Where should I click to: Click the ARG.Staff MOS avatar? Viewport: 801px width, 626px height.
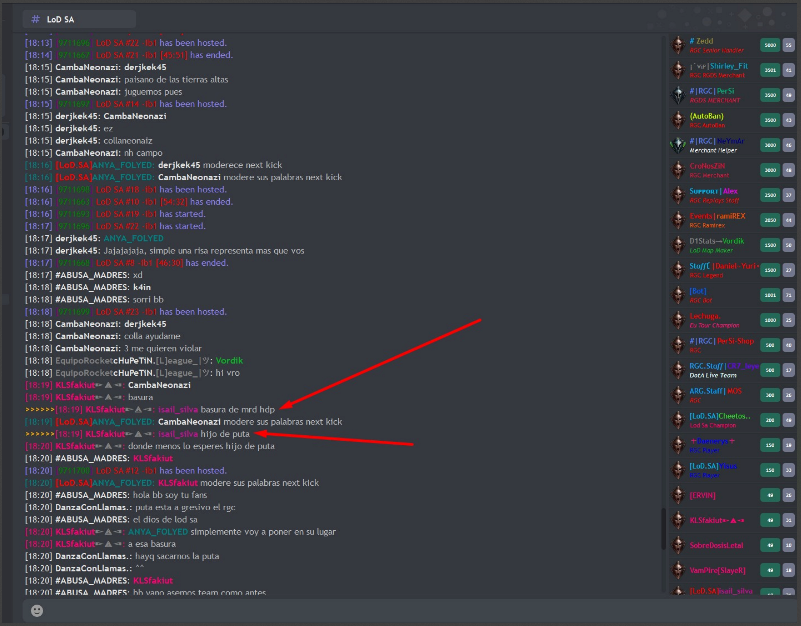[x=678, y=395]
